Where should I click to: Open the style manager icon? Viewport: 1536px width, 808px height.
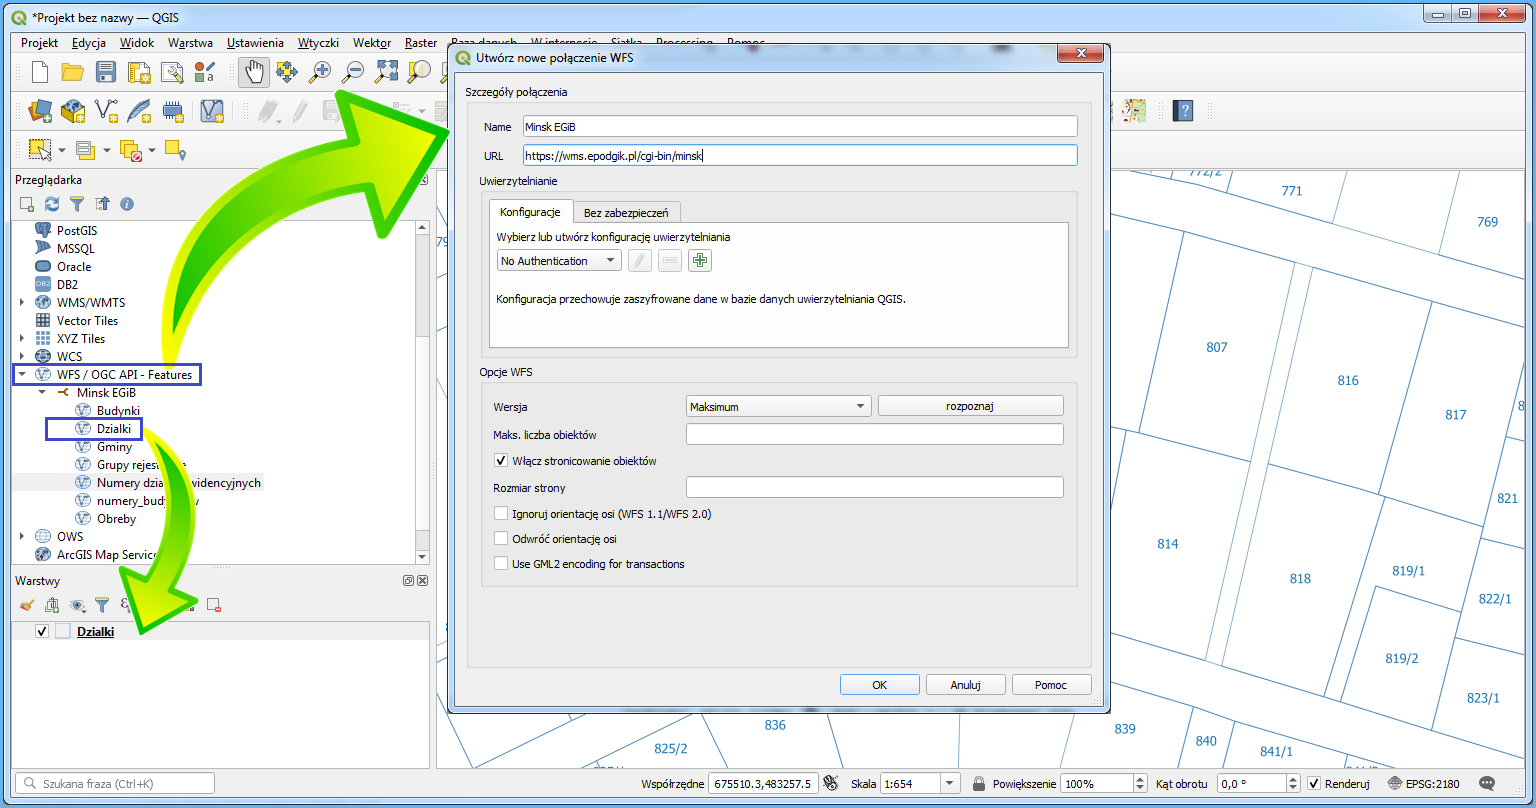pyautogui.click(x=205, y=72)
